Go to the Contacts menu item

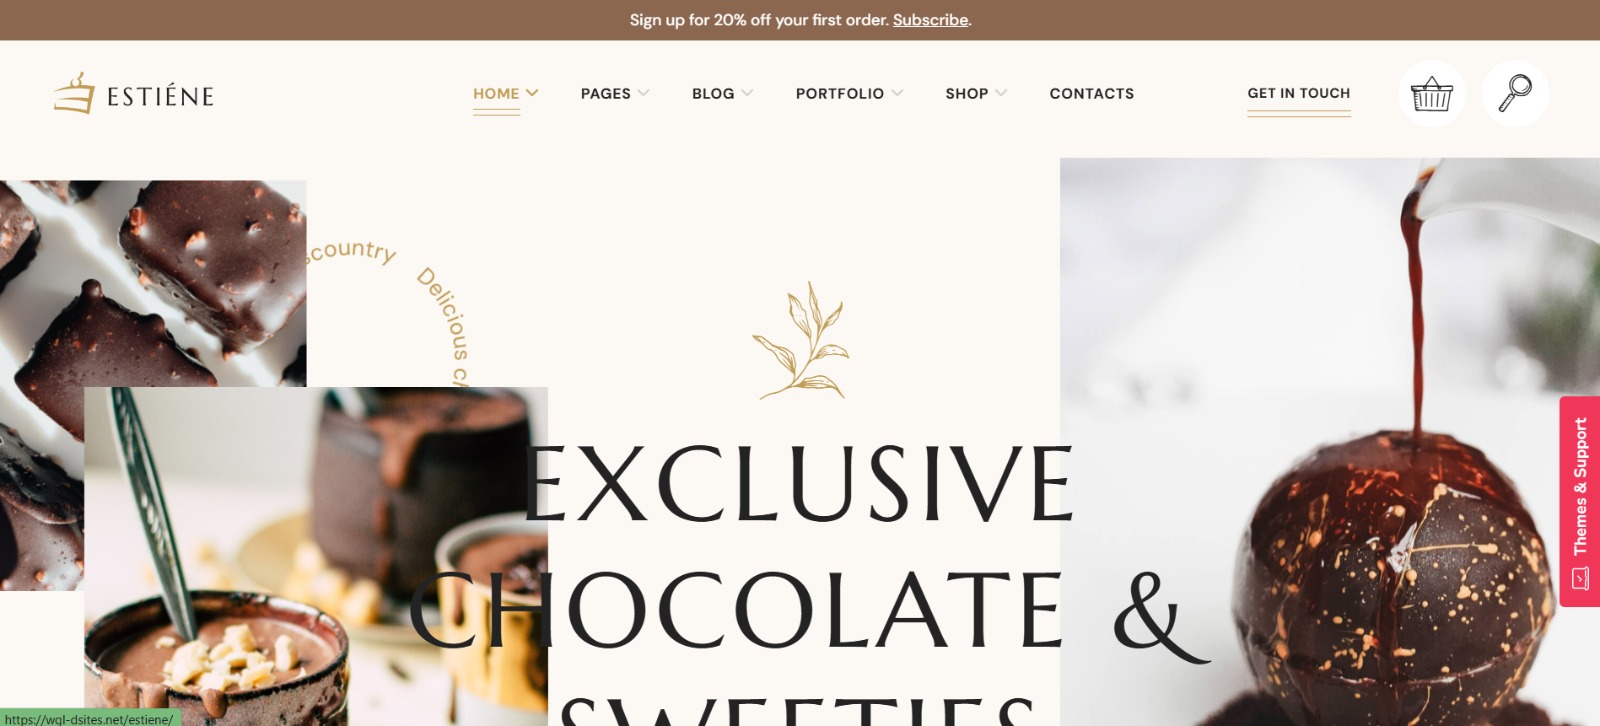(1092, 93)
